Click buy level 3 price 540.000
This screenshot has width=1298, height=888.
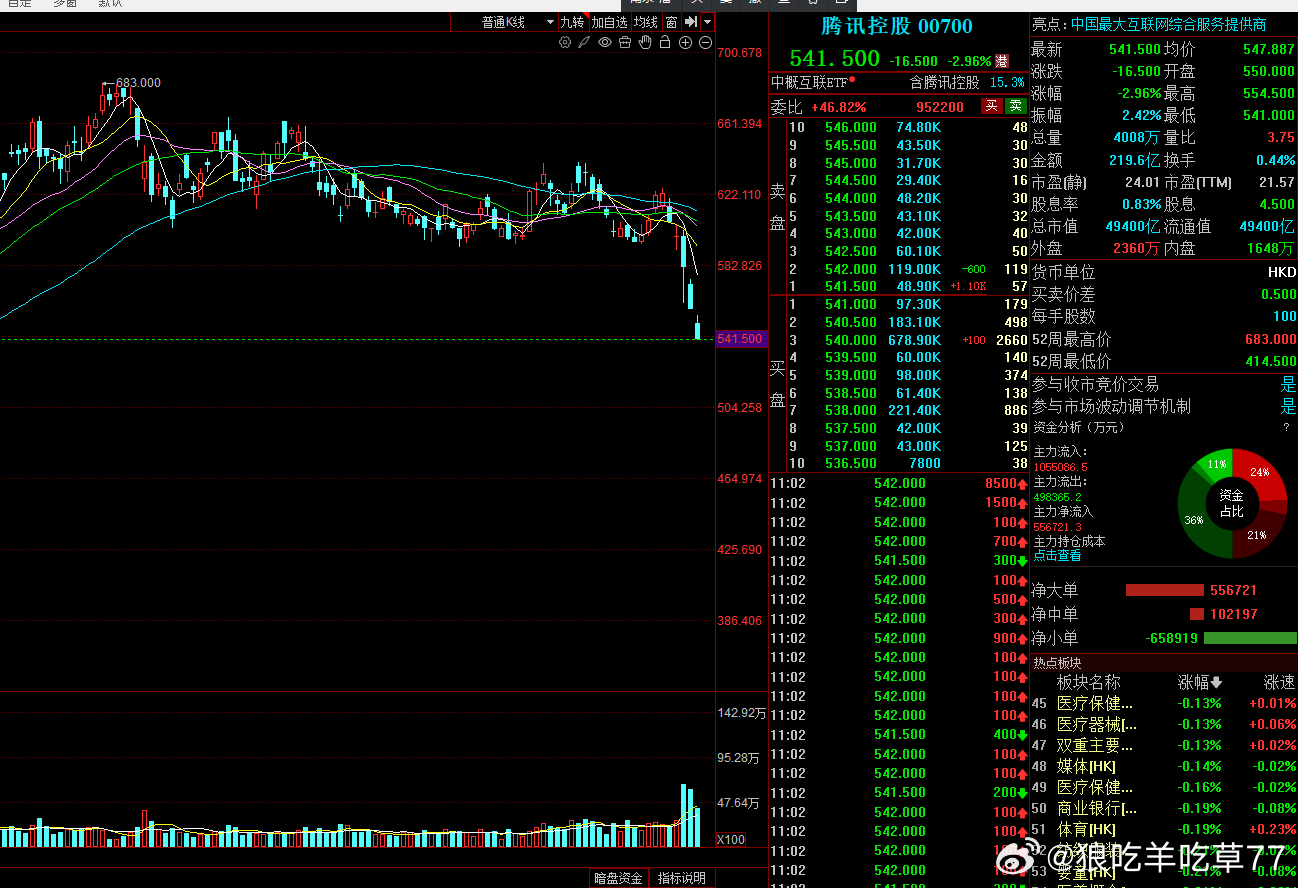click(851, 340)
